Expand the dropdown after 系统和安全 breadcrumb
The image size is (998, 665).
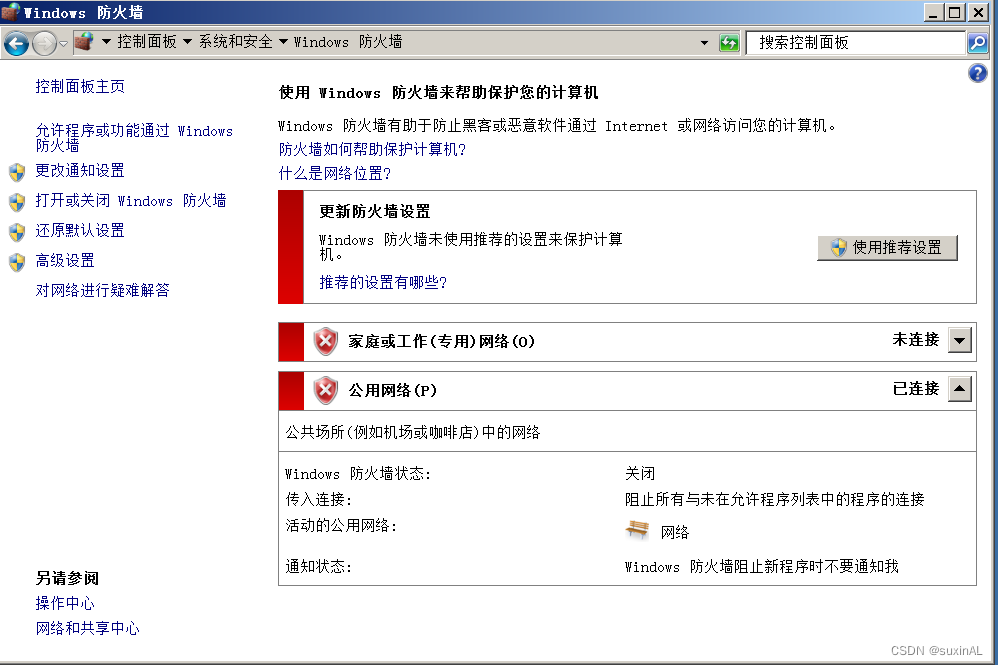(x=283, y=42)
